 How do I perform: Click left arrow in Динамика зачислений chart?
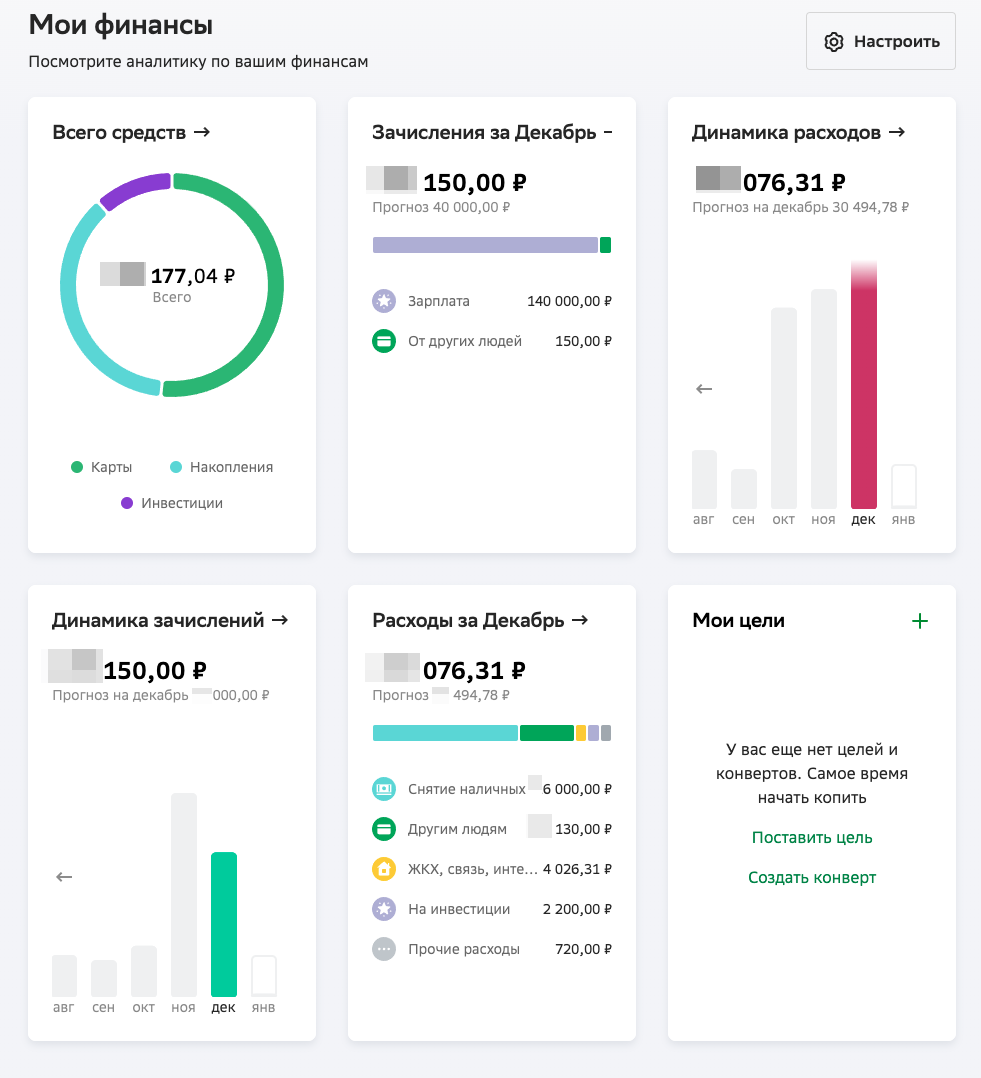(x=64, y=877)
